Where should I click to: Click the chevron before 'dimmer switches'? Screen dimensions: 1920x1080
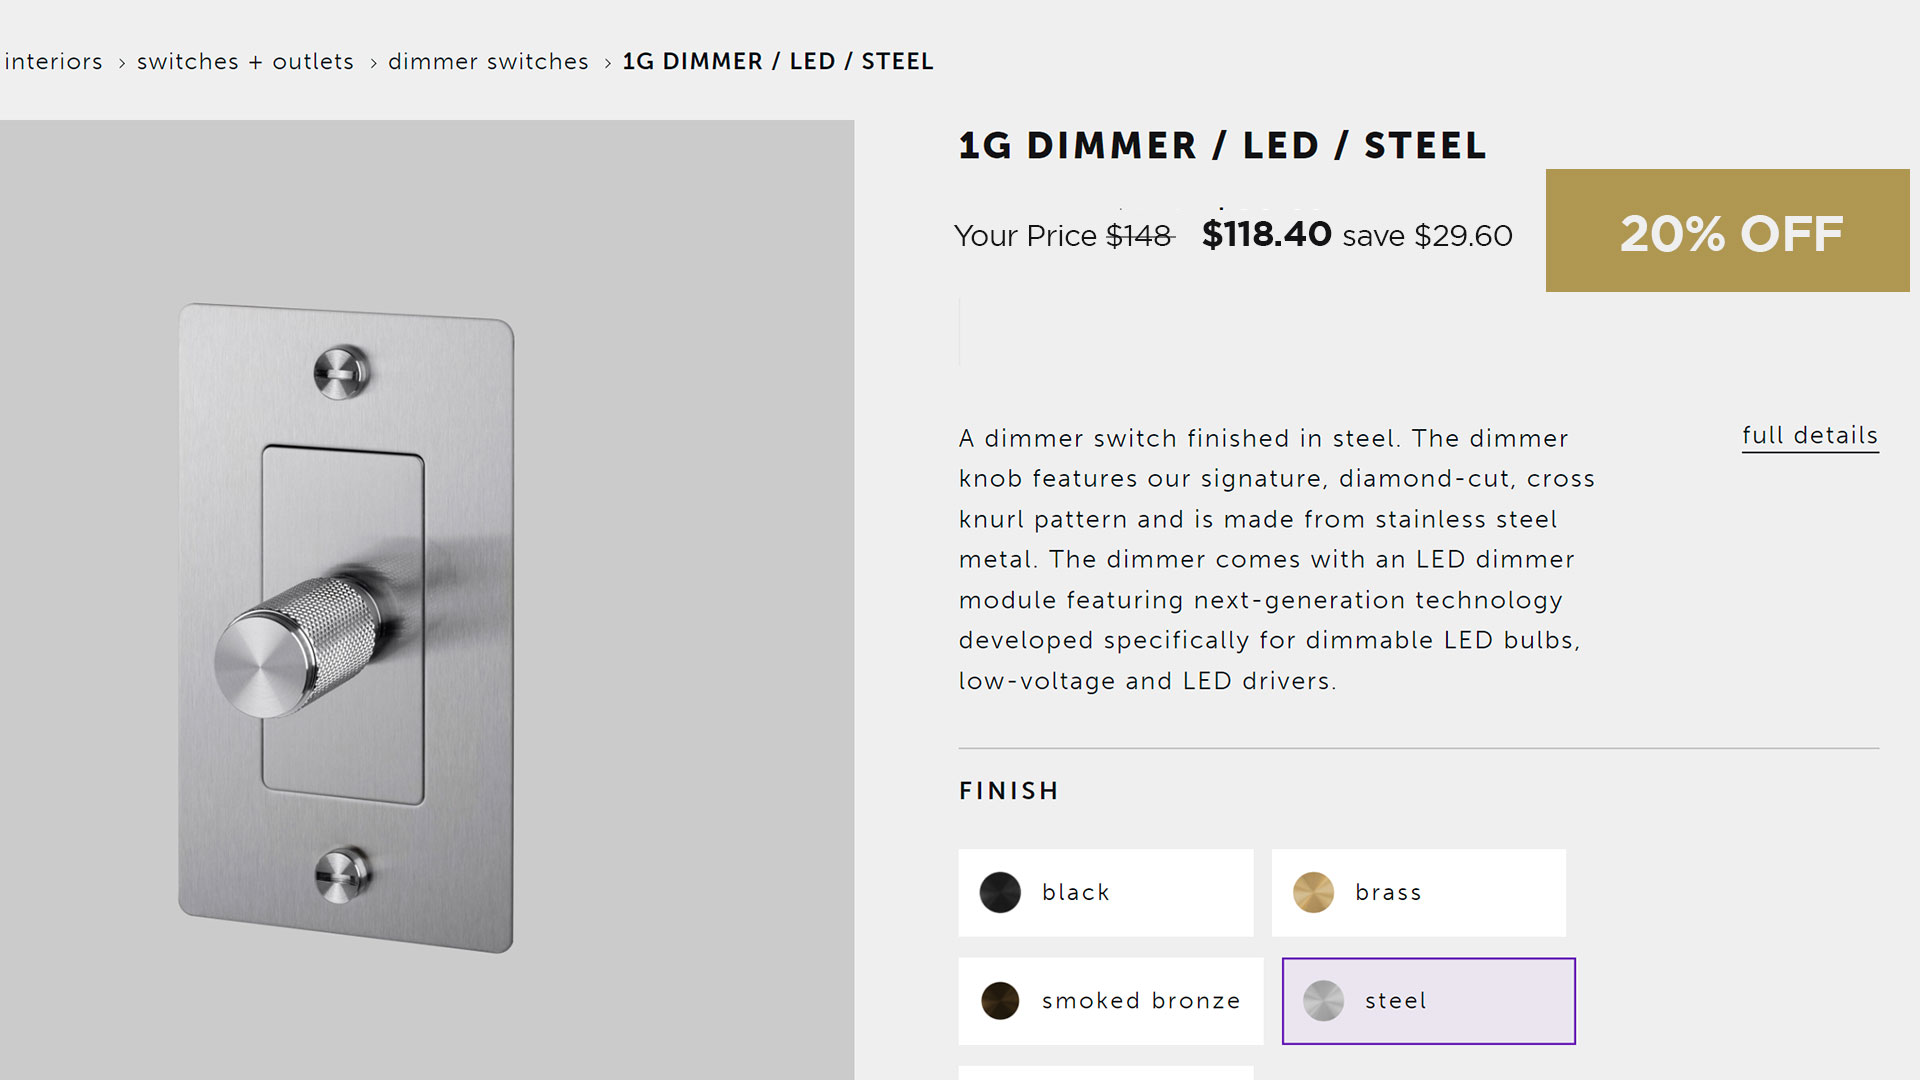coord(373,63)
